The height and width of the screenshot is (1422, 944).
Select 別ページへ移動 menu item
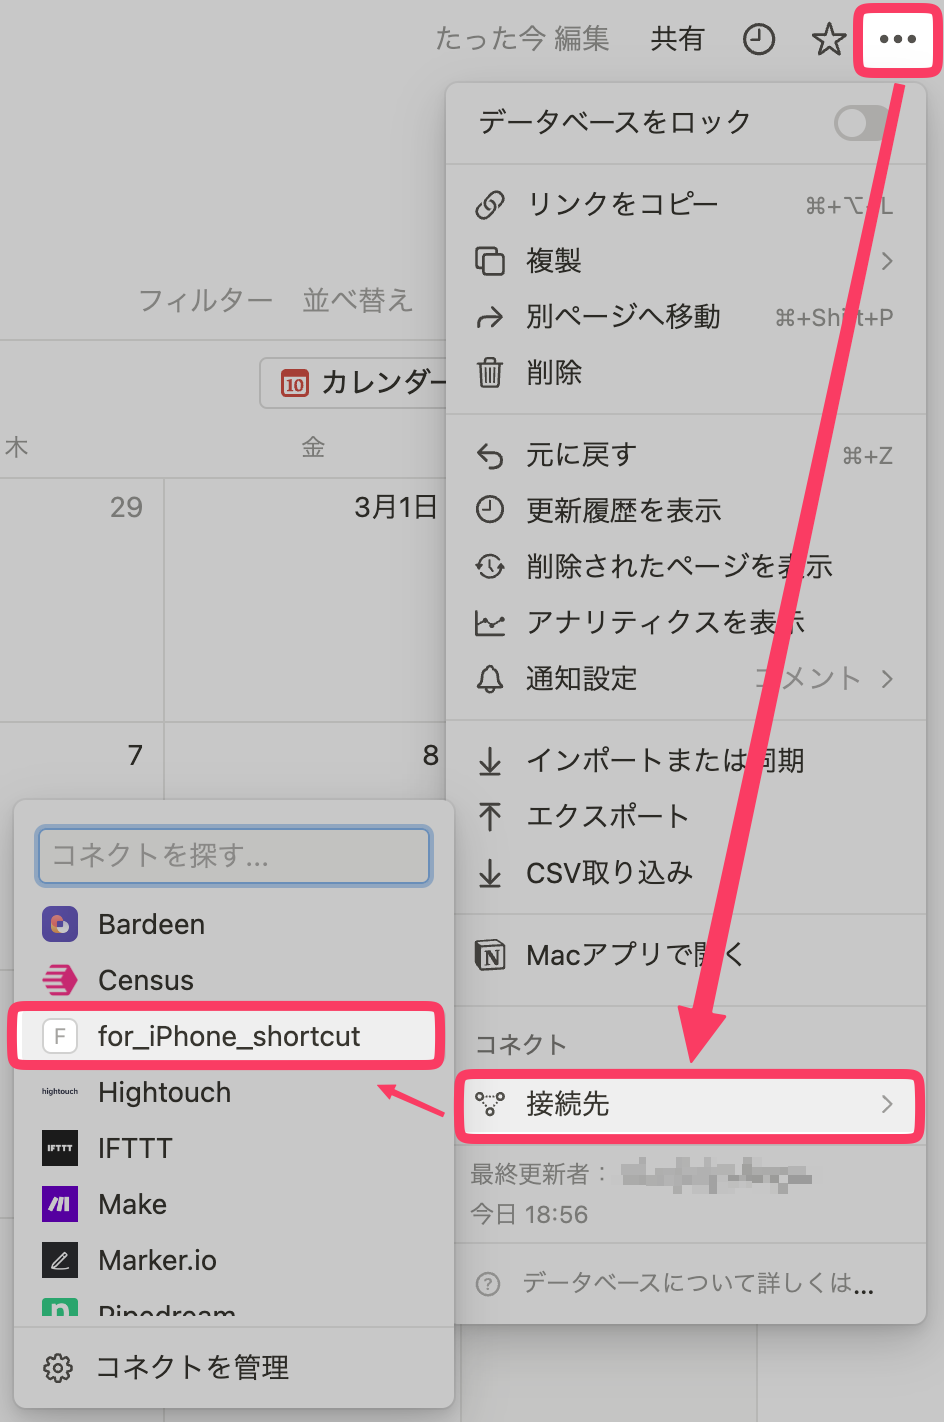click(685, 317)
